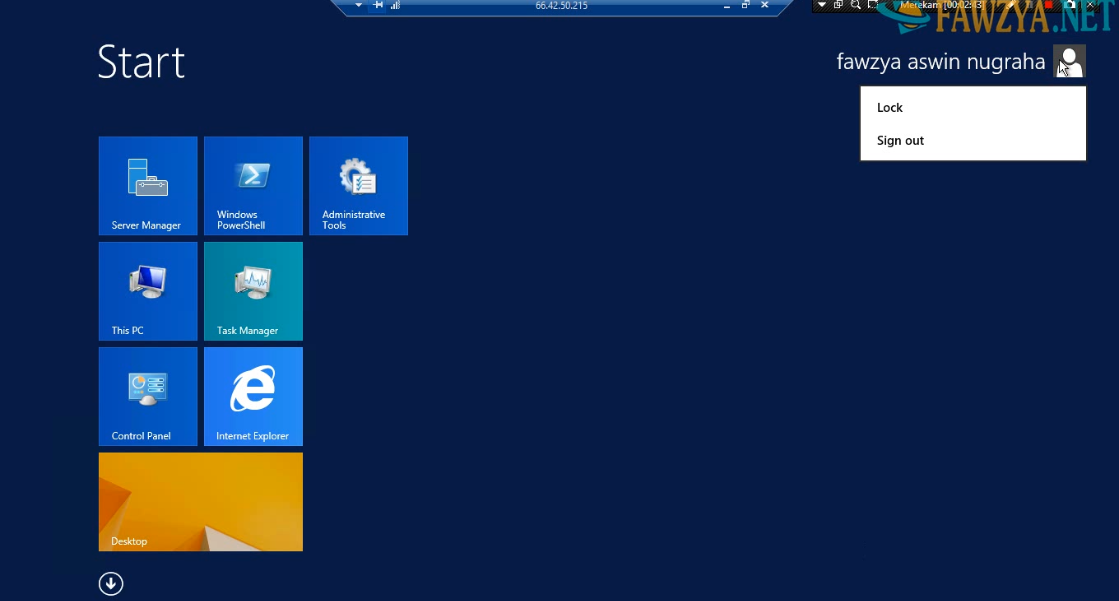The image size is (1119, 601).
Task: Launch Internet Explorer tile
Action: coord(253,396)
